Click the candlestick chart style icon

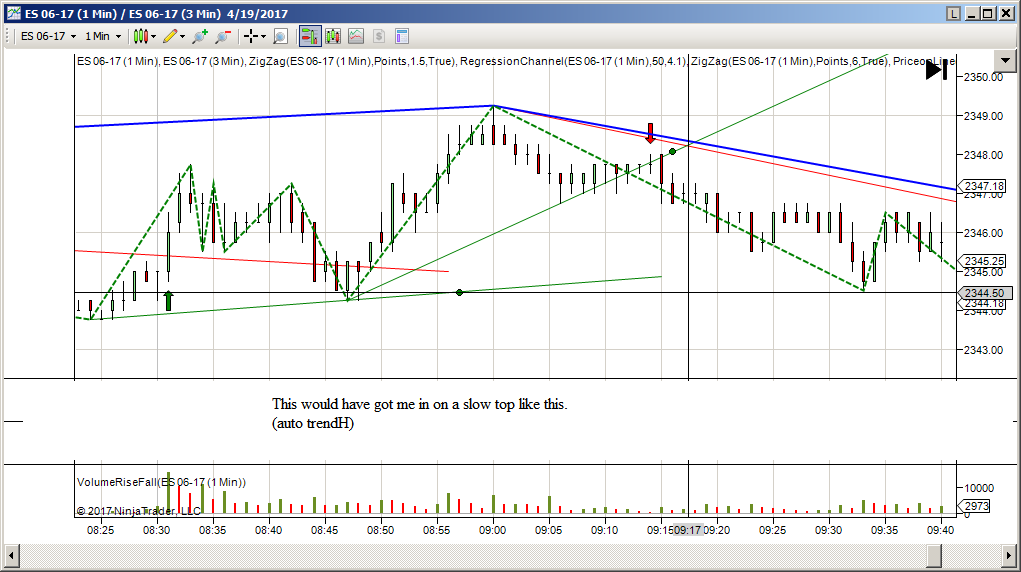coord(141,36)
